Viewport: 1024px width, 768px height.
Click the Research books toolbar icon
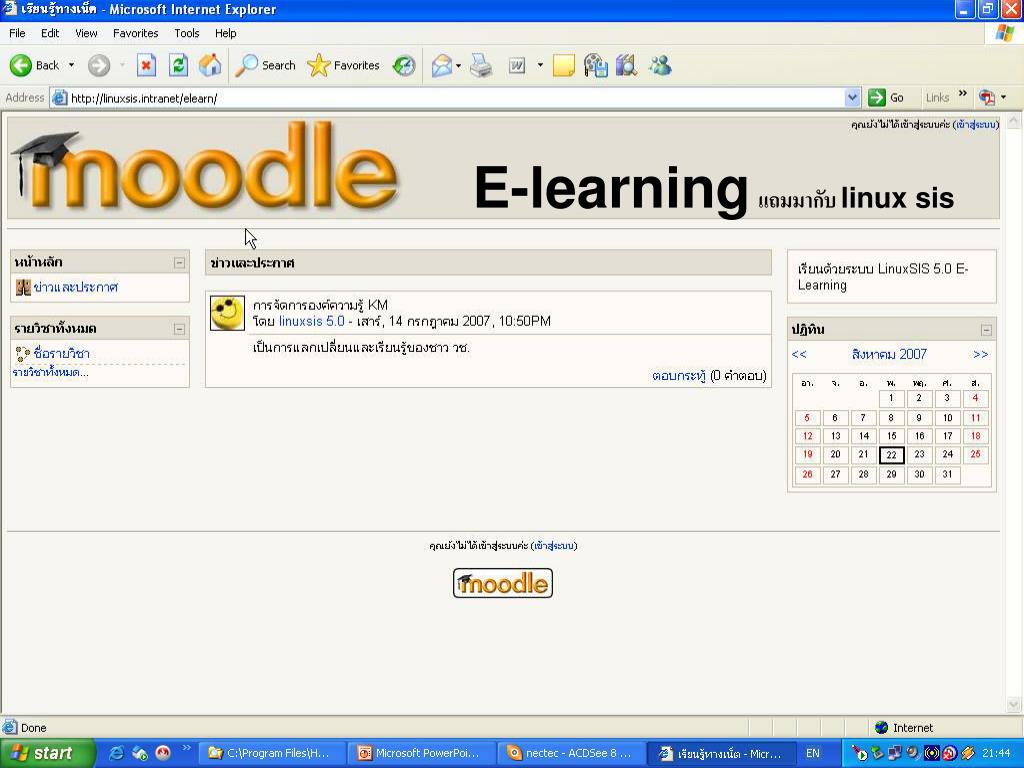627,65
